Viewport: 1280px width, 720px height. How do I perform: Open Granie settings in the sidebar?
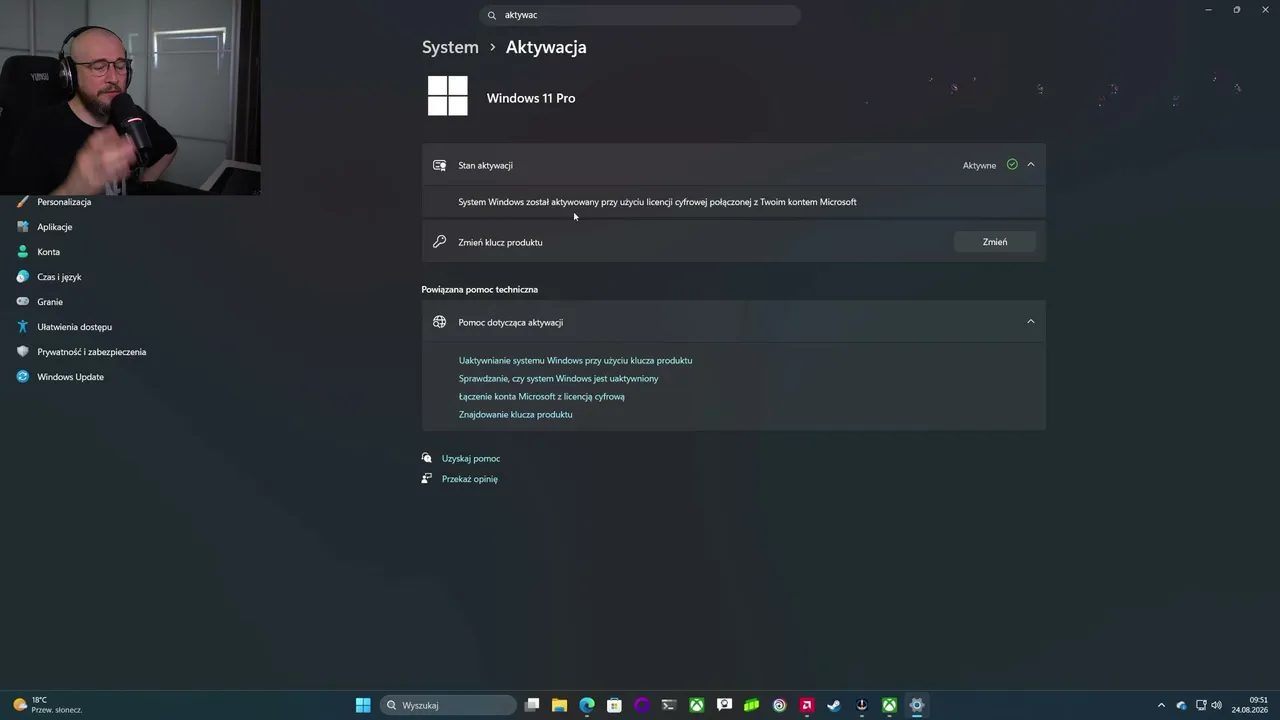[50, 302]
